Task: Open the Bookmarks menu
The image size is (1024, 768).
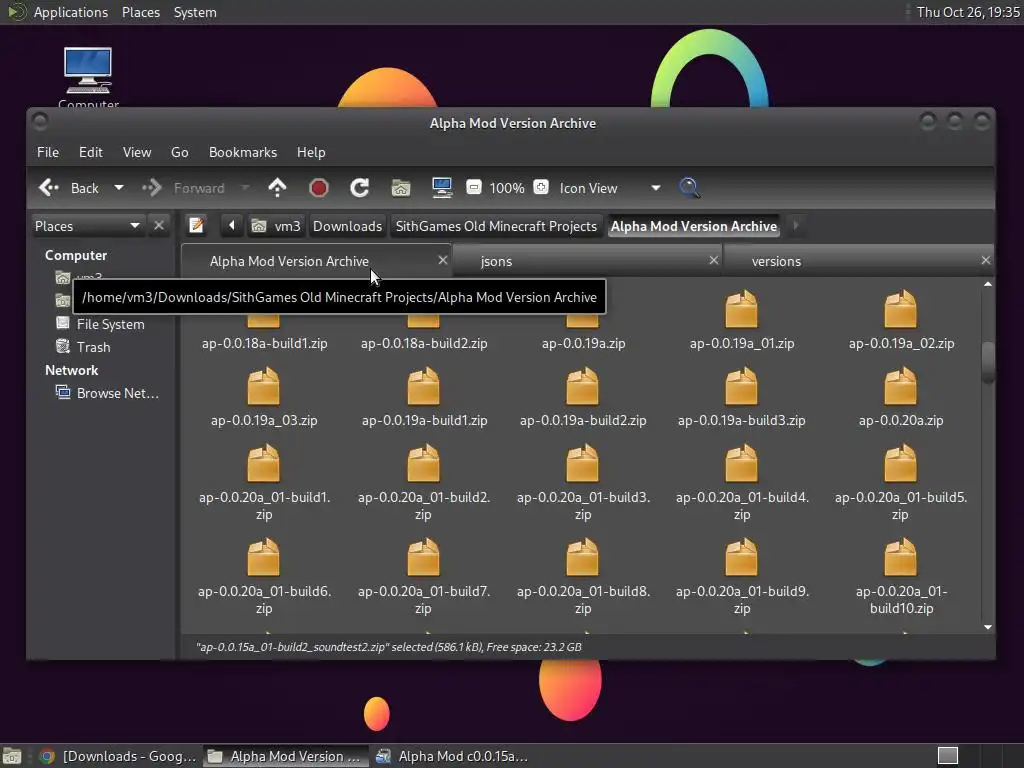Action: coord(242,152)
